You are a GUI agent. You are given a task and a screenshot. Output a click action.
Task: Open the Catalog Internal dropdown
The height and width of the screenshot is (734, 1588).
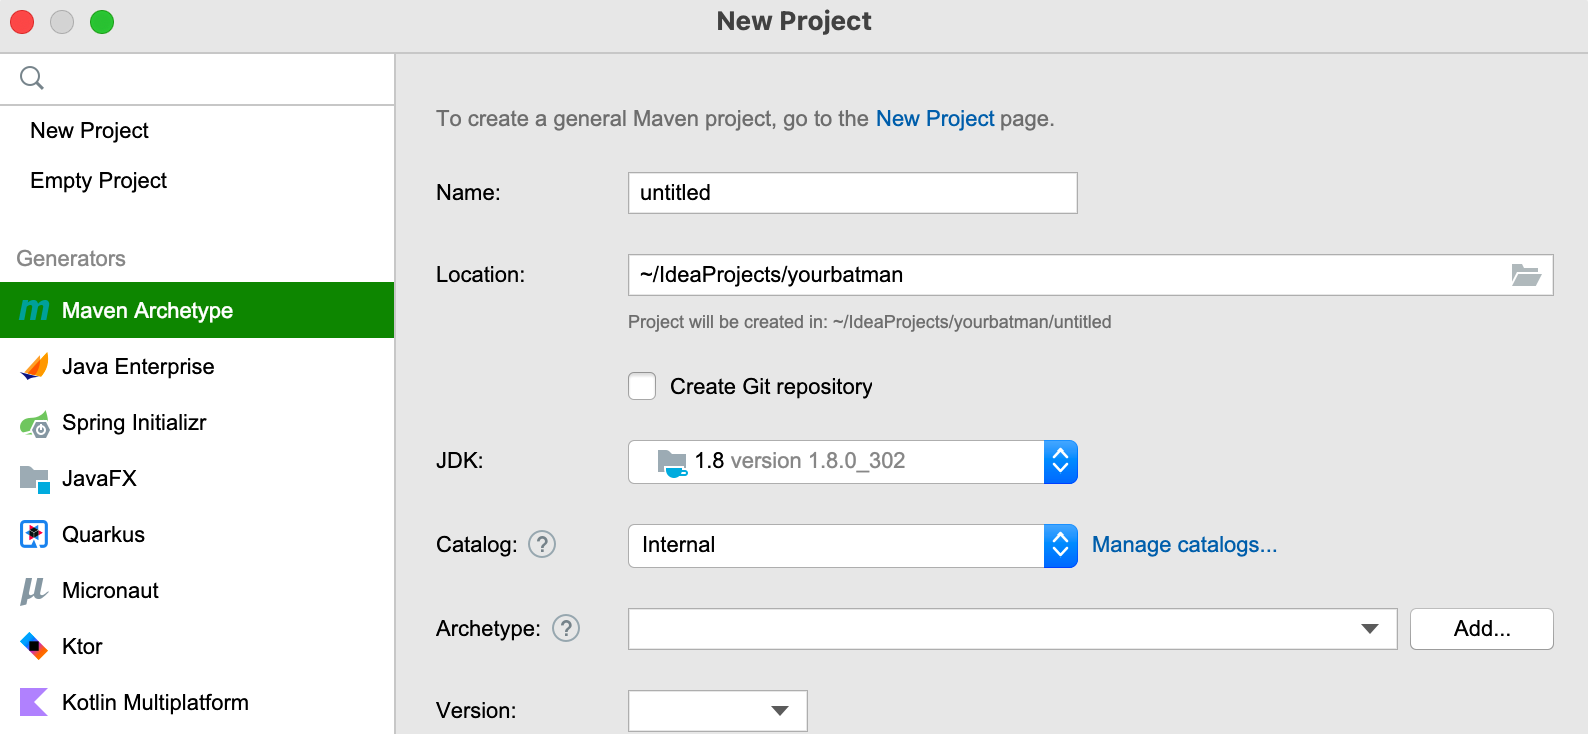(x=1061, y=546)
